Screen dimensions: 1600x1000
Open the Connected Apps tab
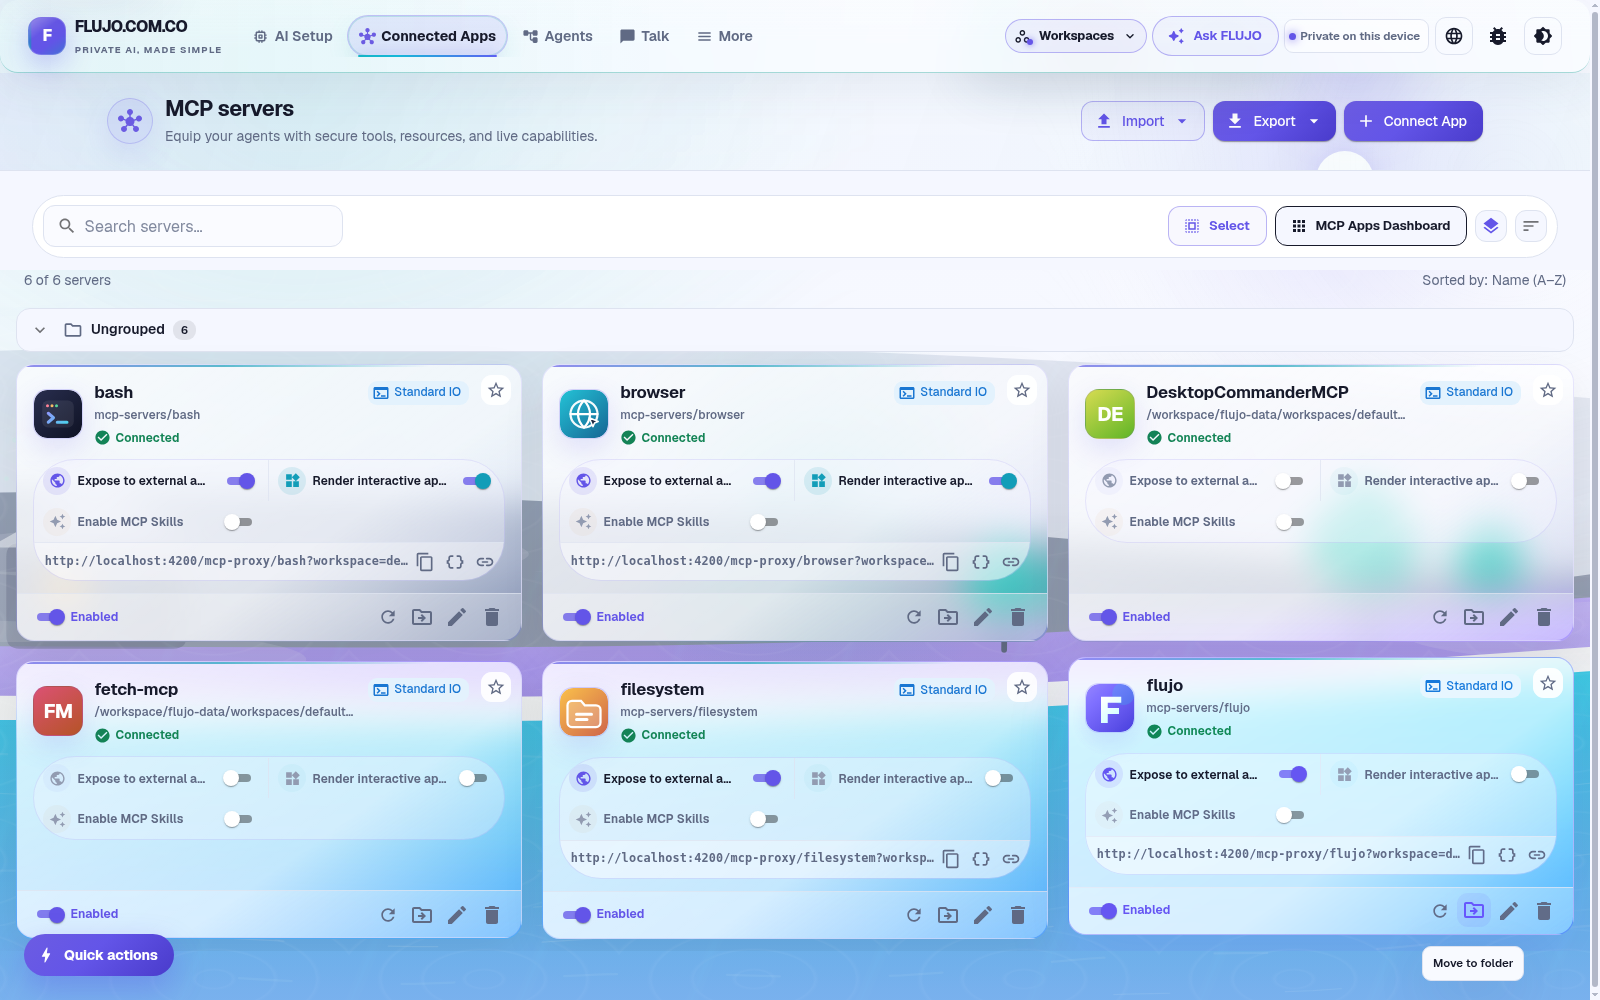point(428,36)
